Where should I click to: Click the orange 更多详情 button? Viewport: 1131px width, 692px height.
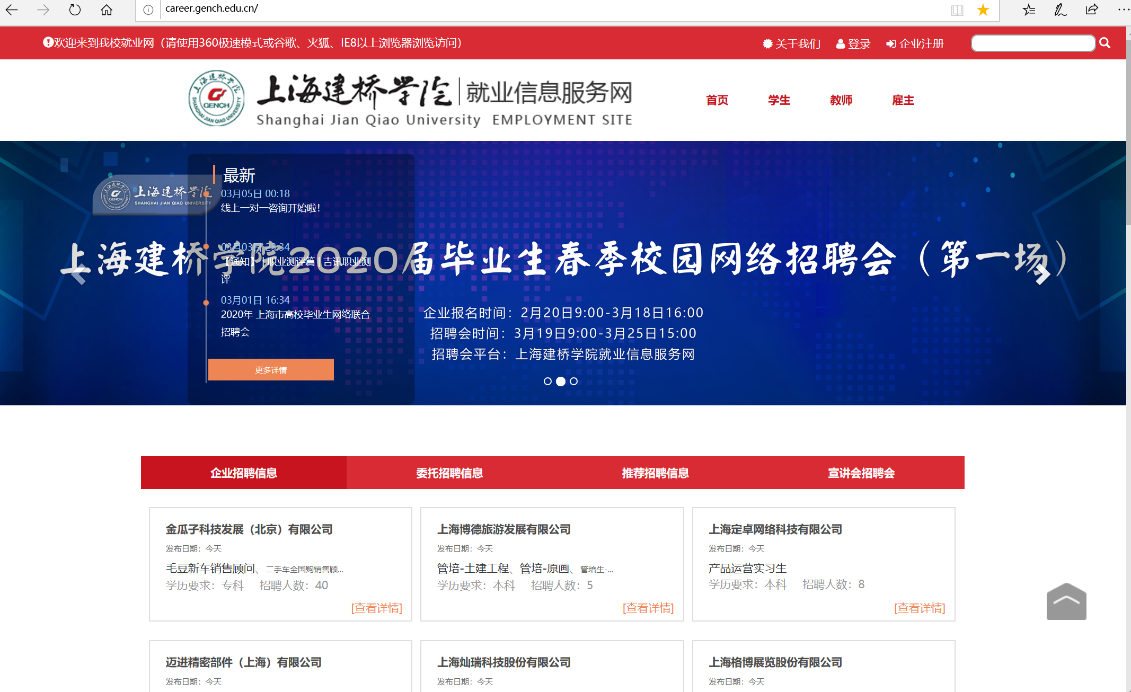coord(270,370)
